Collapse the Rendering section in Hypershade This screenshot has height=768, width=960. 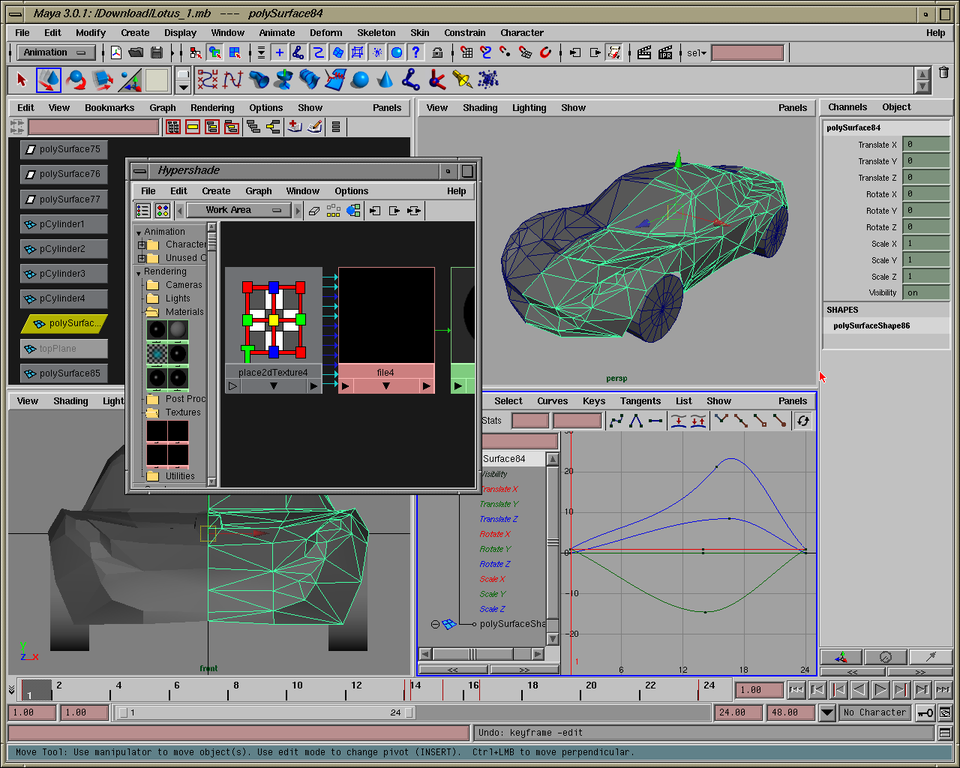point(137,272)
